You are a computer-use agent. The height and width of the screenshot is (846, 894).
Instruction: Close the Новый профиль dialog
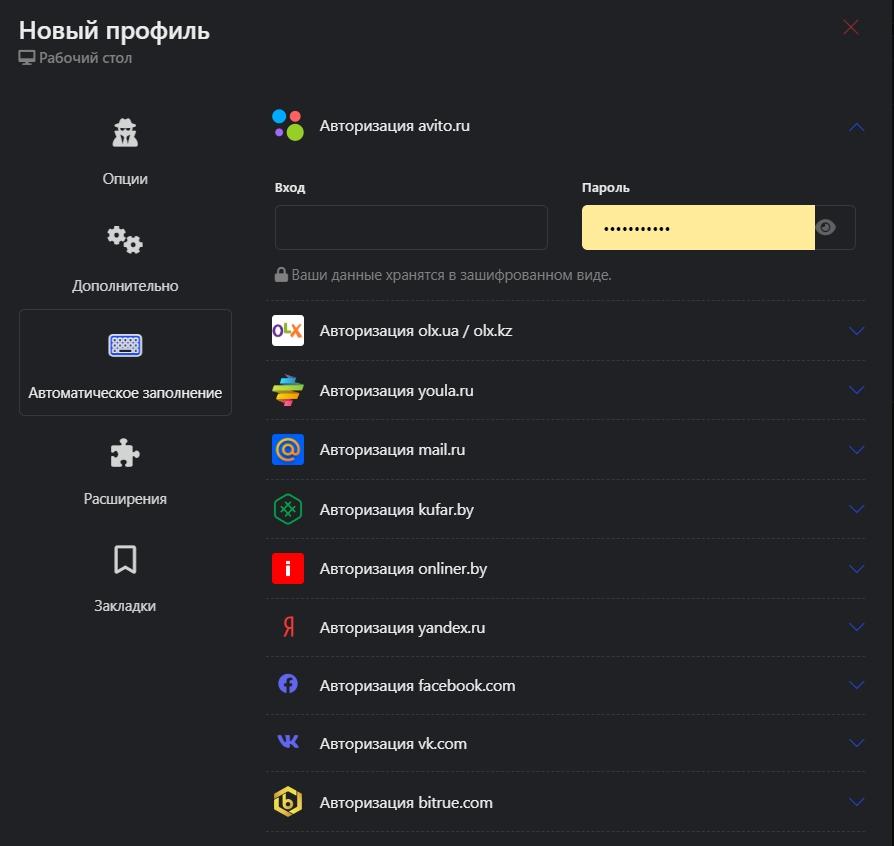click(x=851, y=27)
